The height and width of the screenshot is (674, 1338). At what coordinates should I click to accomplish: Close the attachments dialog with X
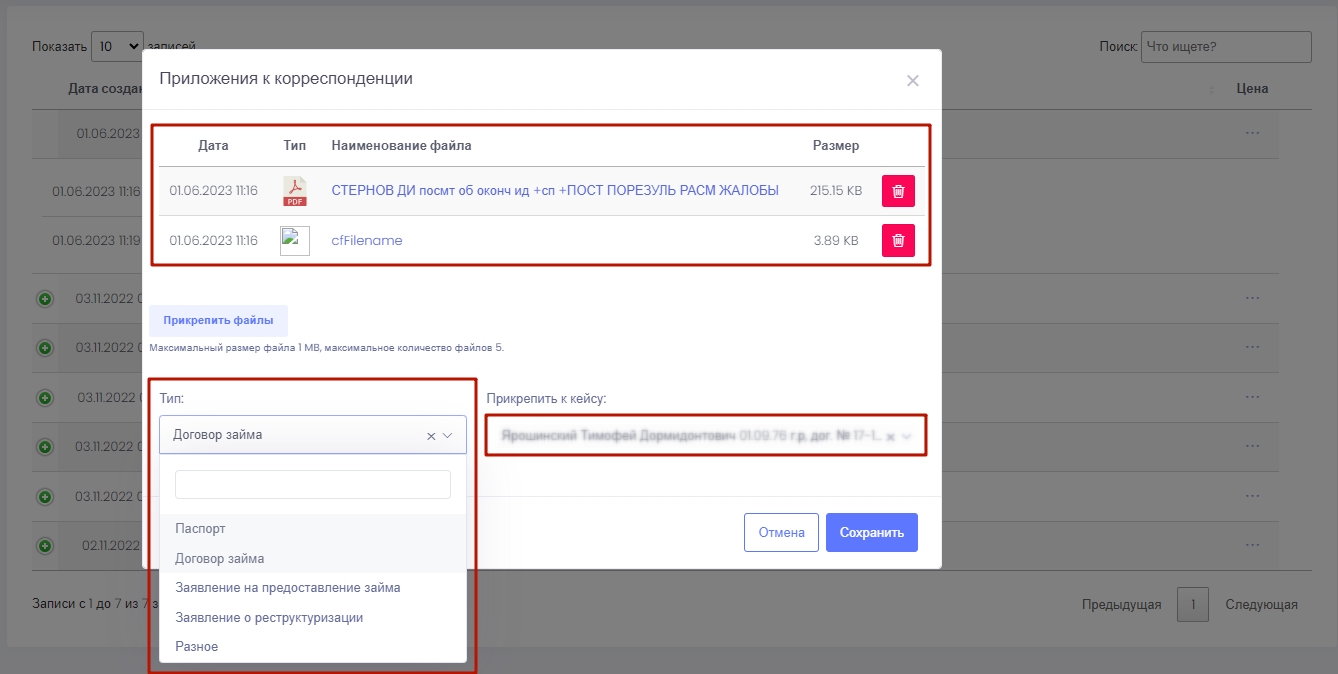tap(912, 81)
